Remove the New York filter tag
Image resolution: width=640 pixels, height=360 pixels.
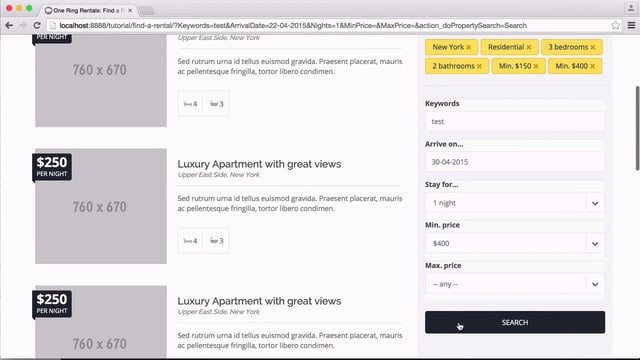[469, 47]
